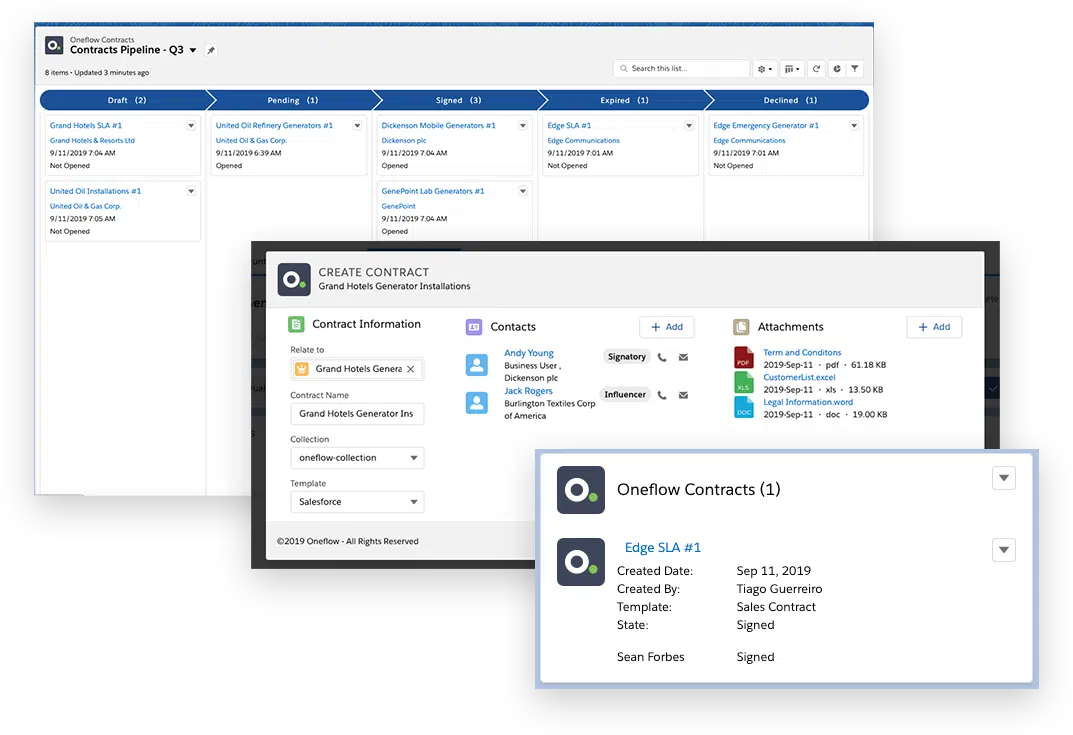Click the tan Attachments section icon

(741, 327)
